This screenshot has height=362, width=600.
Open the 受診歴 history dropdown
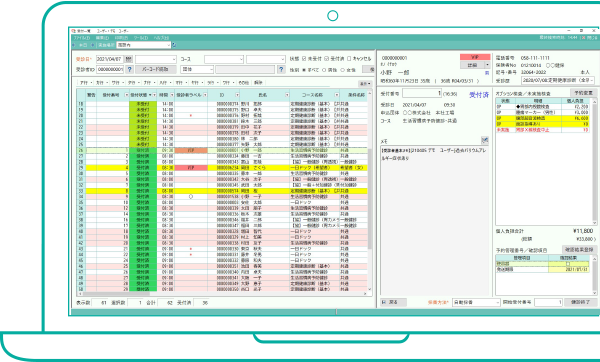point(558,80)
